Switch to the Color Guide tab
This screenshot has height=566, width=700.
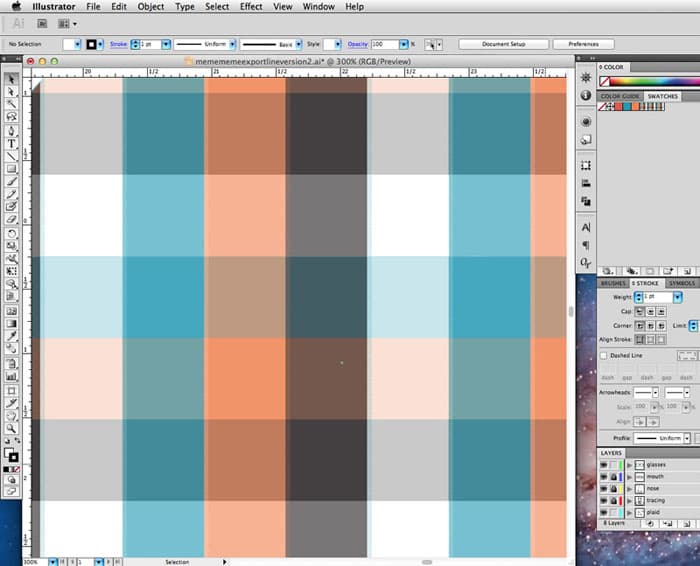tap(620, 96)
